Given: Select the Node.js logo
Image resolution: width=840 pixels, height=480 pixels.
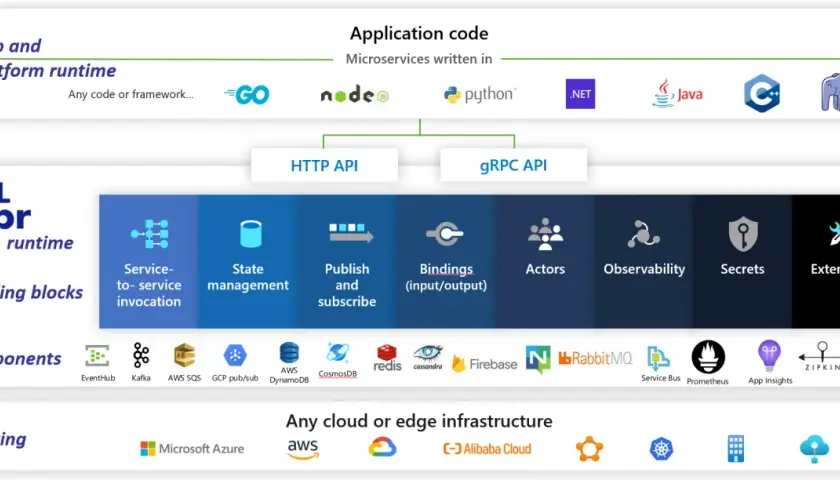Looking at the screenshot, I should pyautogui.click(x=355, y=95).
